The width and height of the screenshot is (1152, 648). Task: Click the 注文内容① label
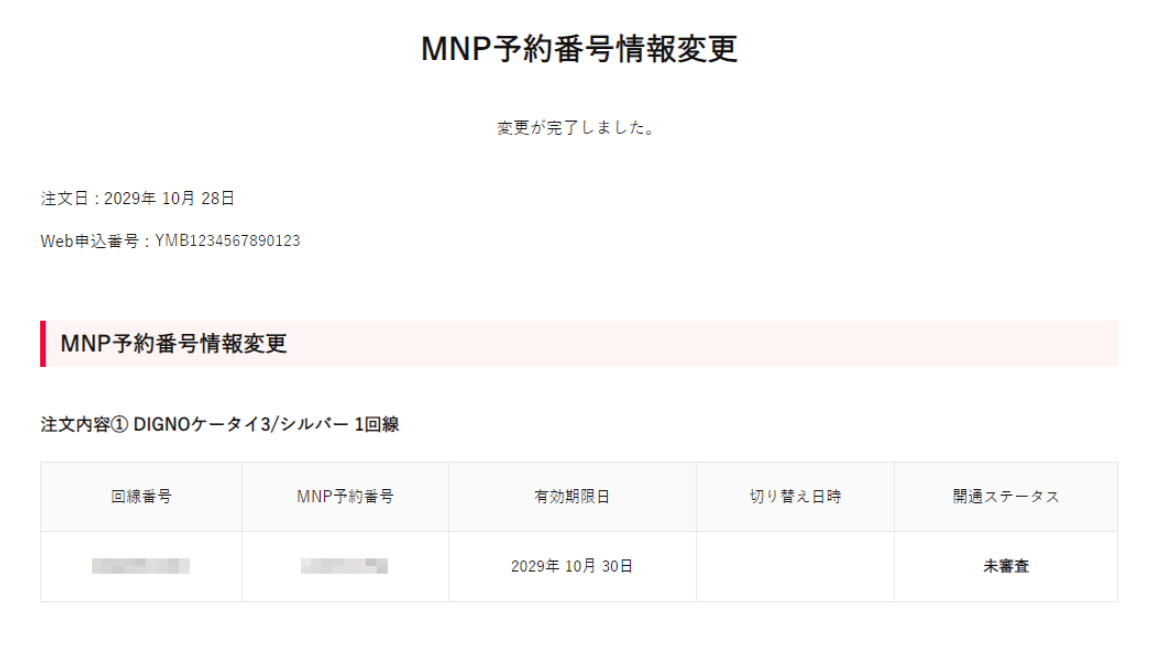click(84, 424)
